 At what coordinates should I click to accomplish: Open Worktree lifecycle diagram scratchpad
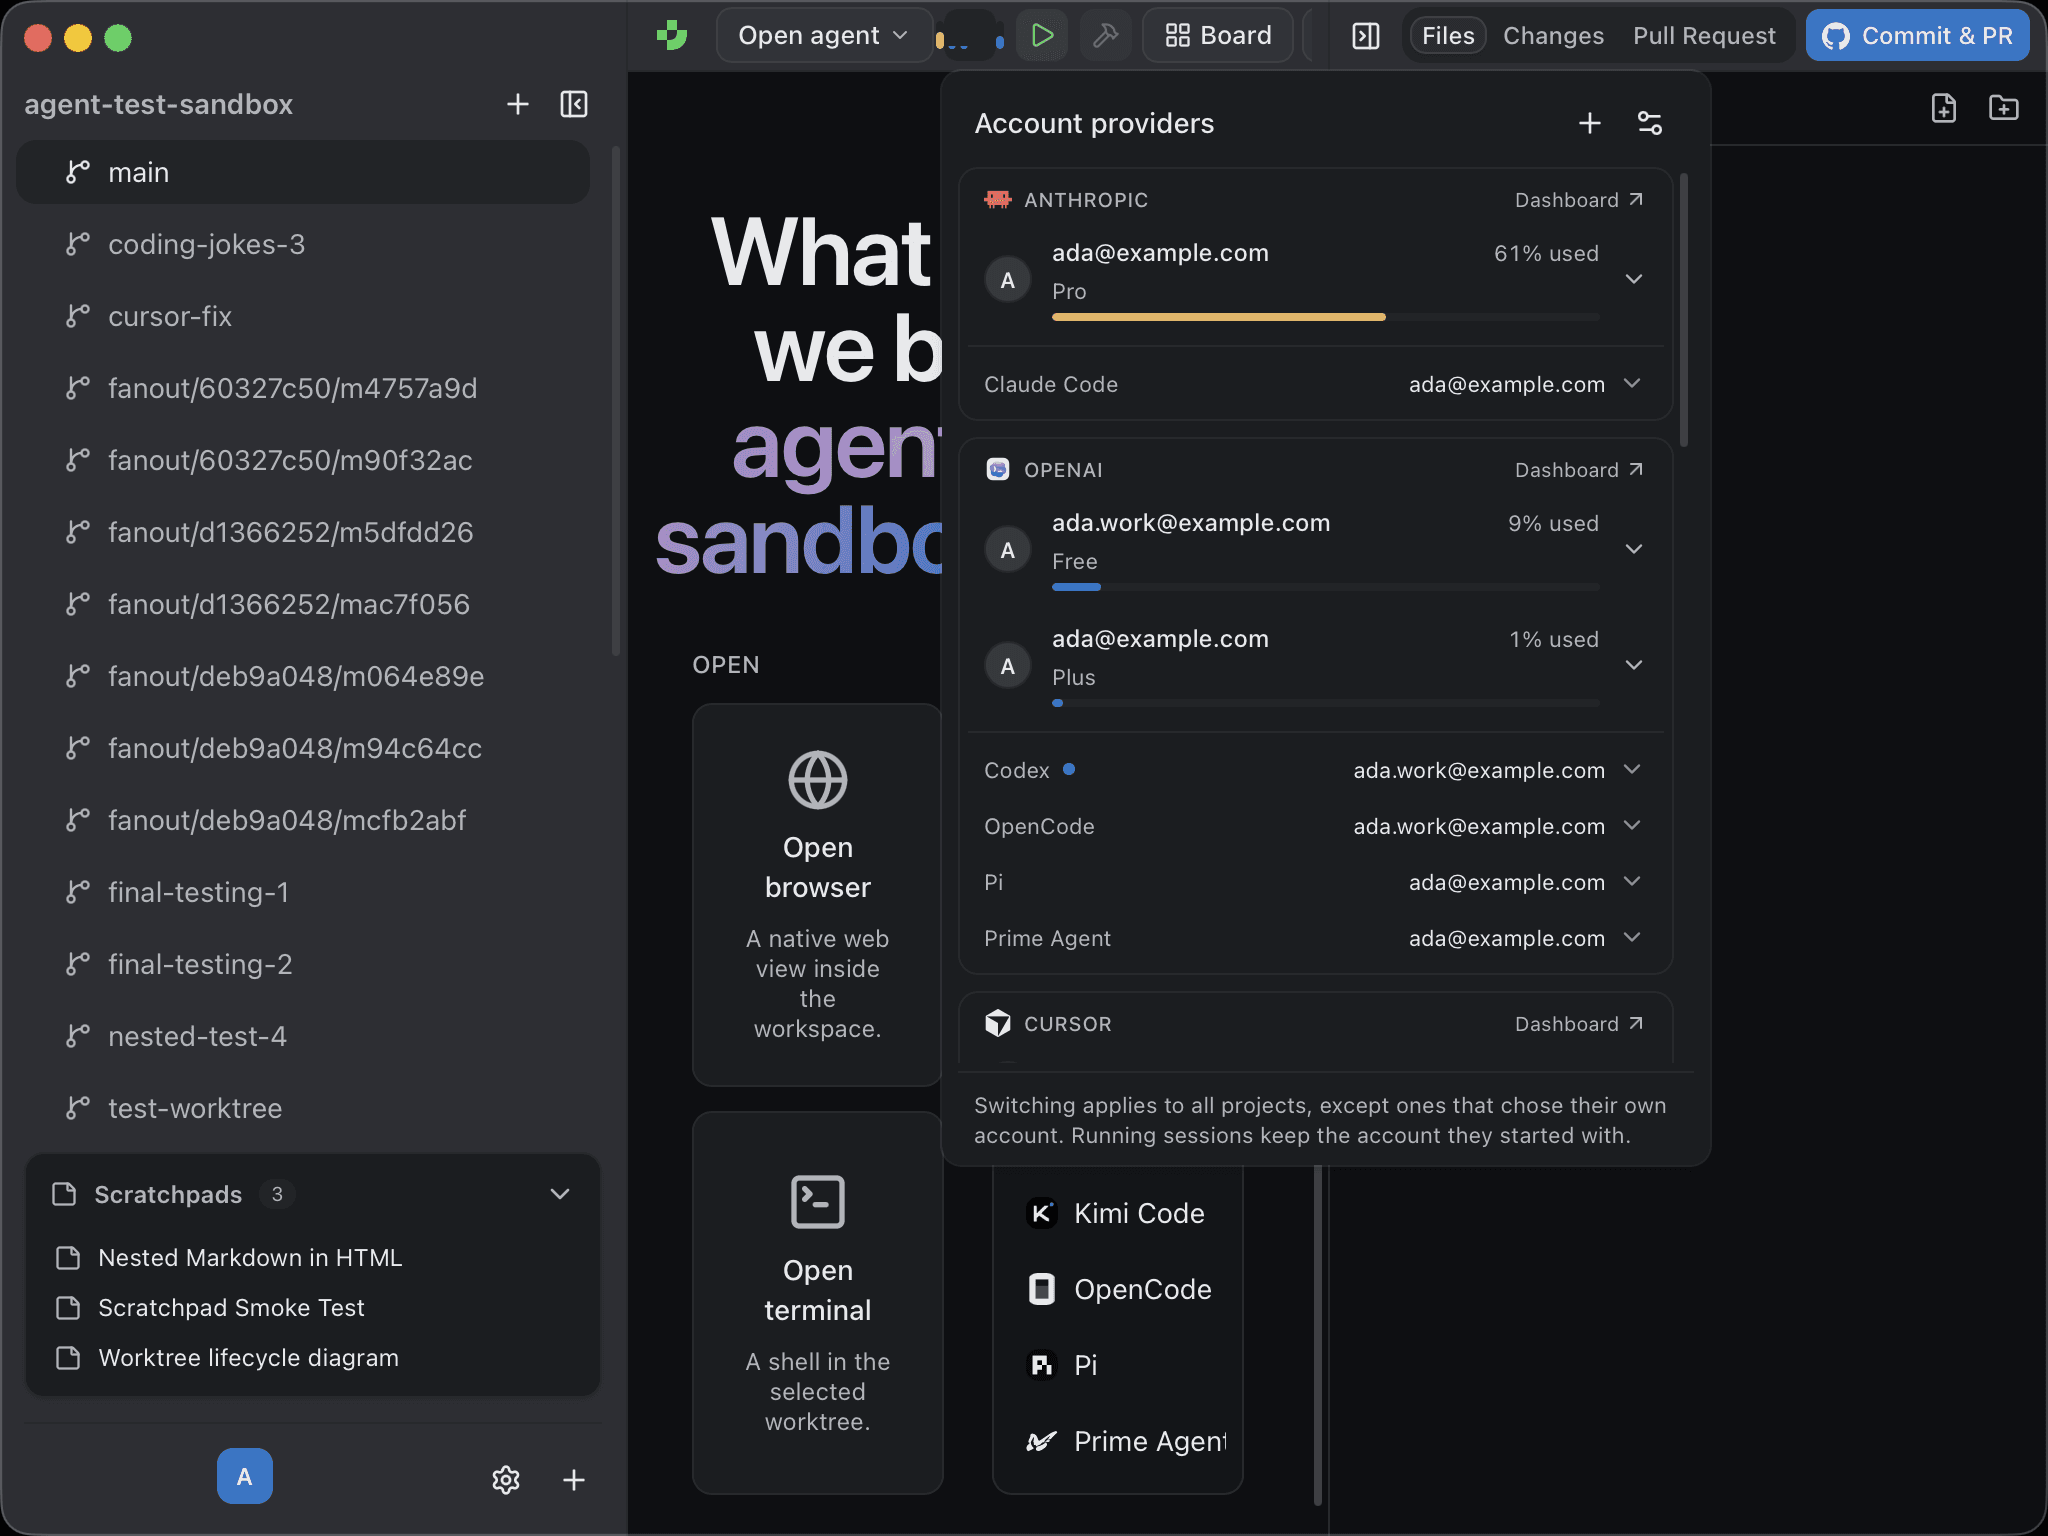(312, 1358)
